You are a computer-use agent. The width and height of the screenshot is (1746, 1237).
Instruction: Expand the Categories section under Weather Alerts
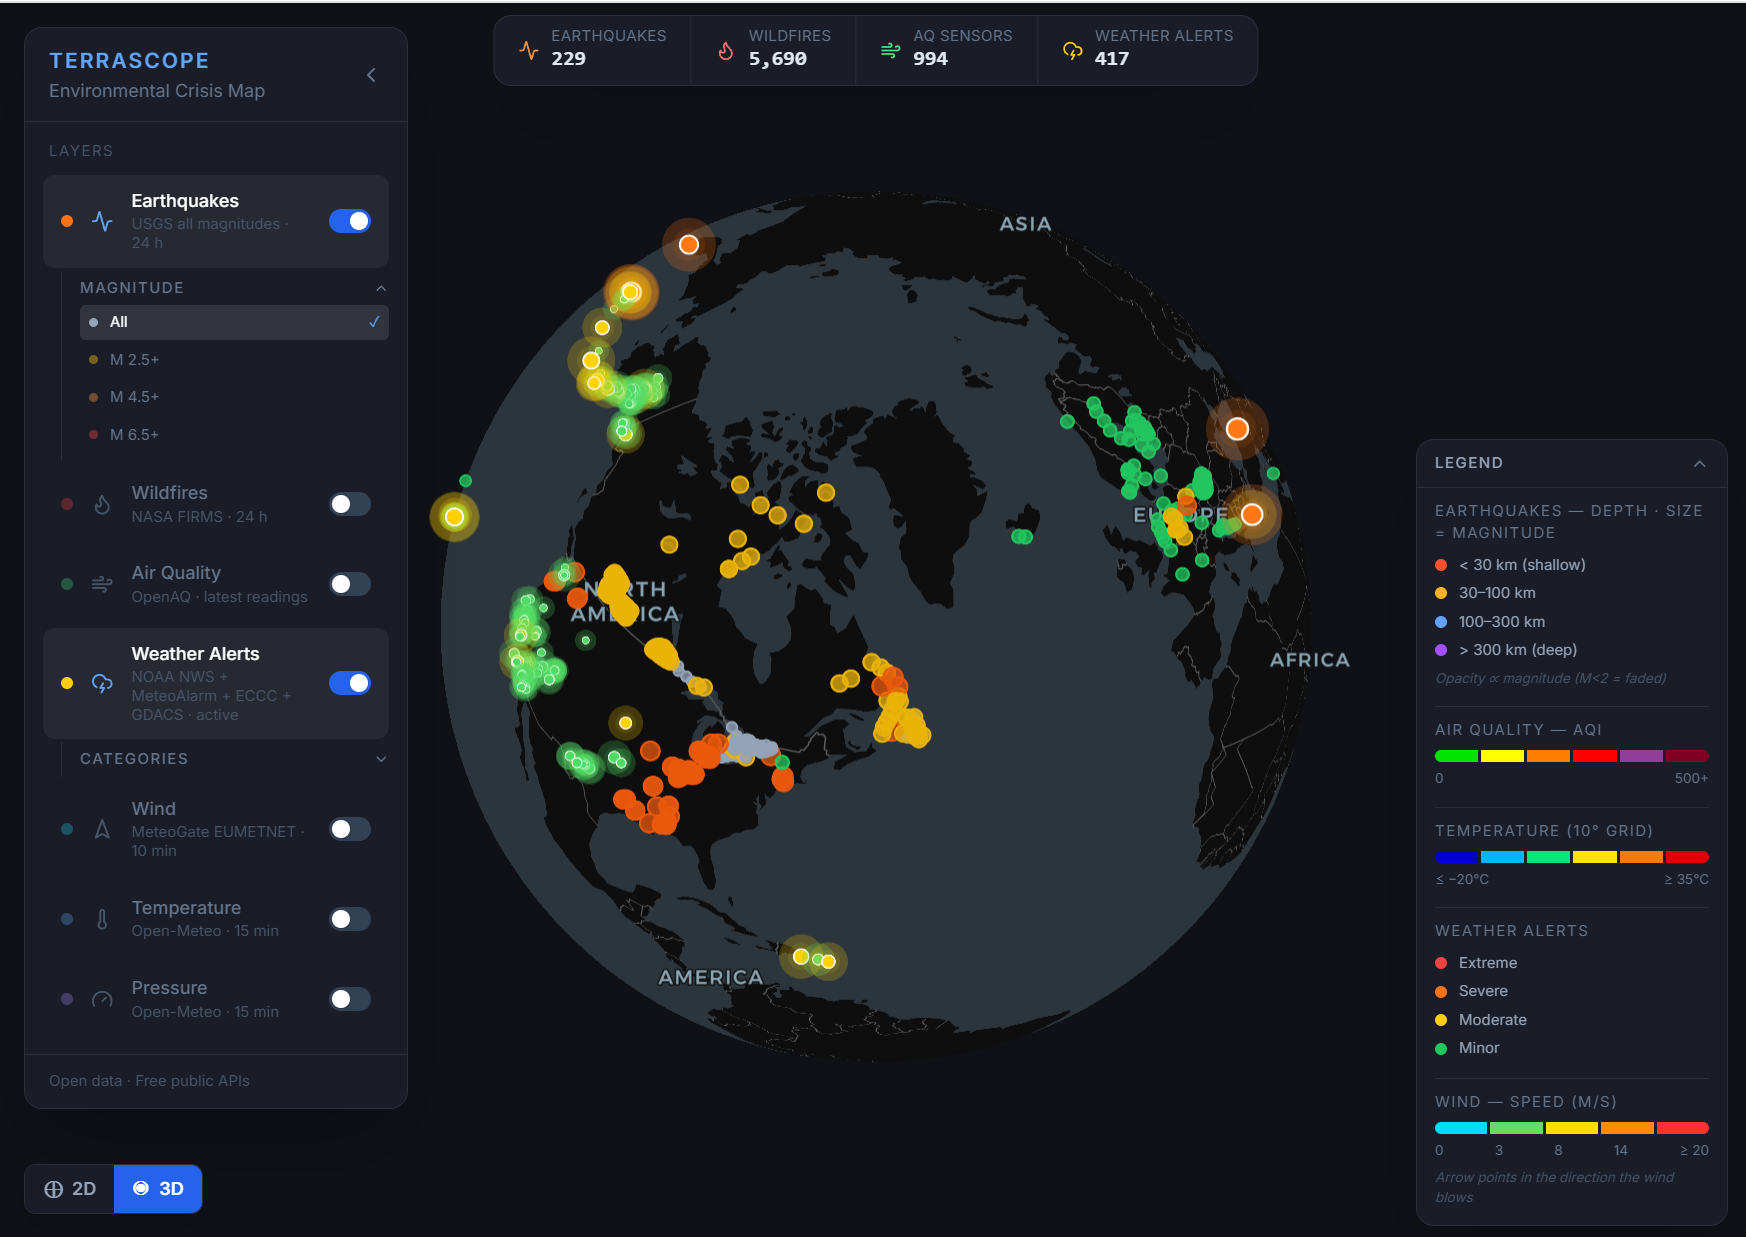coord(381,759)
